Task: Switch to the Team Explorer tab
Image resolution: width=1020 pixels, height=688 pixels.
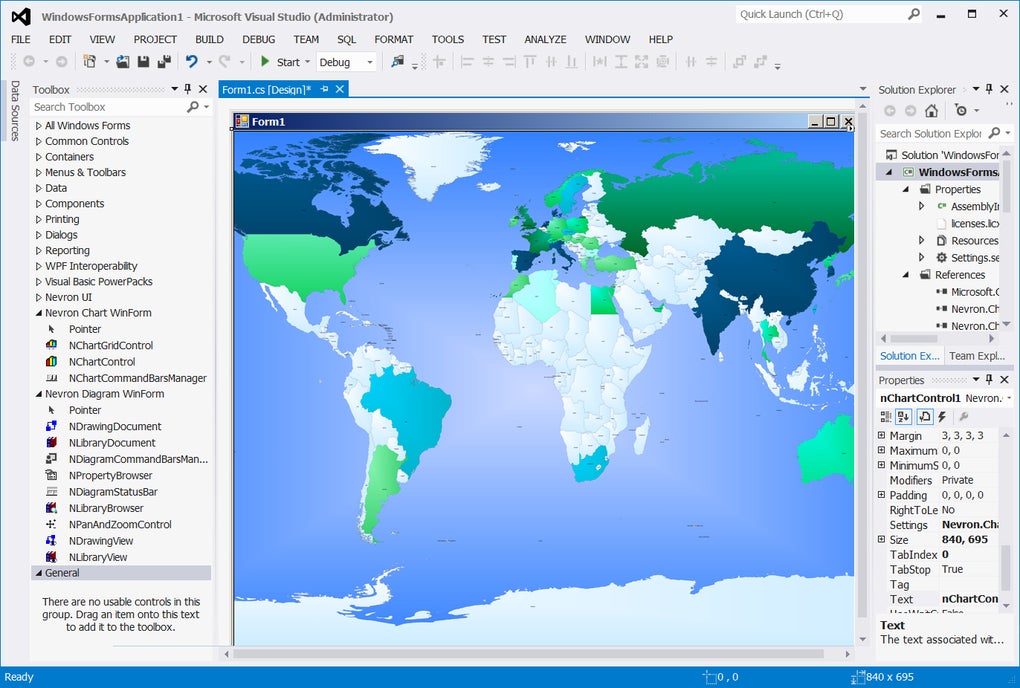Action: (x=977, y=355)
